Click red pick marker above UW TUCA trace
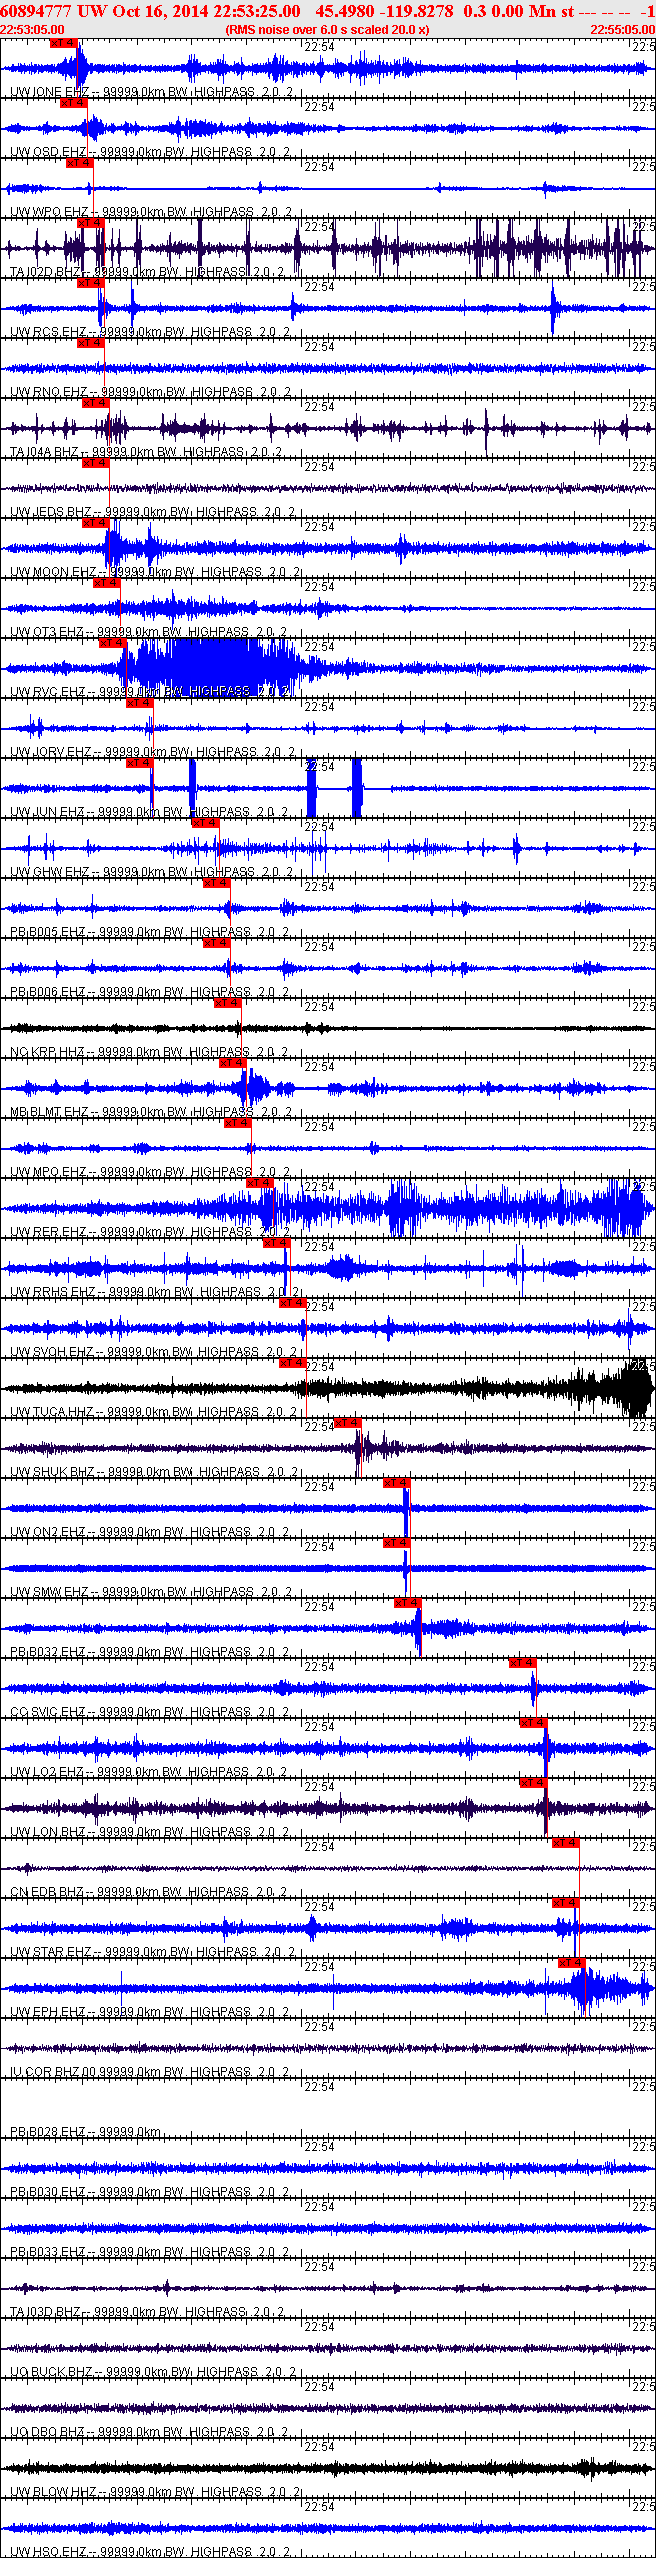Image resolution: width=656 pixels, height=2558 pixels. point(292,1363)
